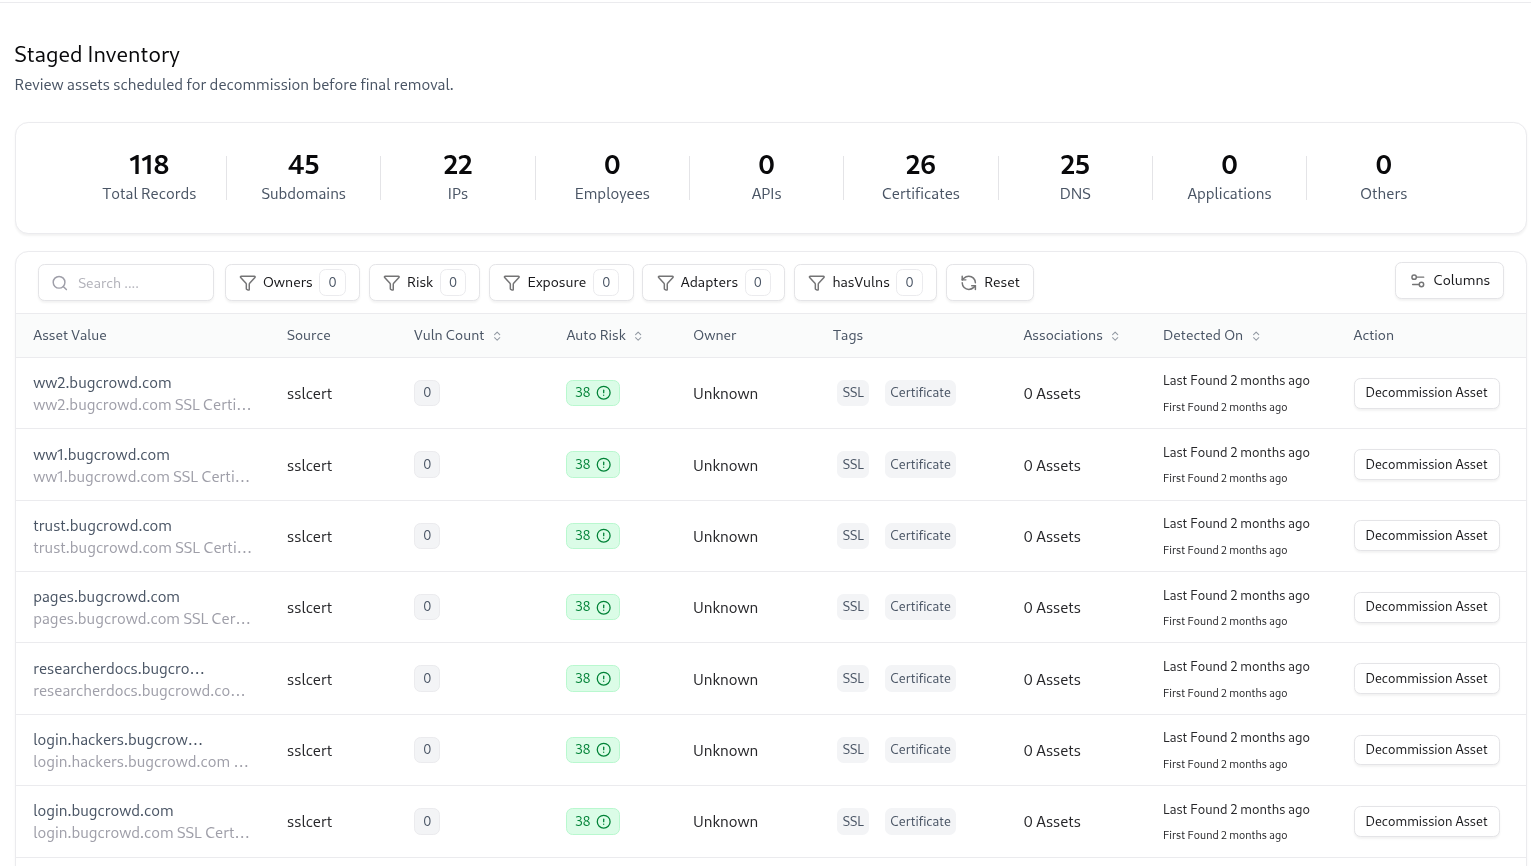Click risk info icon for ww2.bugcrowd.com
This screenshot has width=1531, height=866.
[x=604, y=393]
